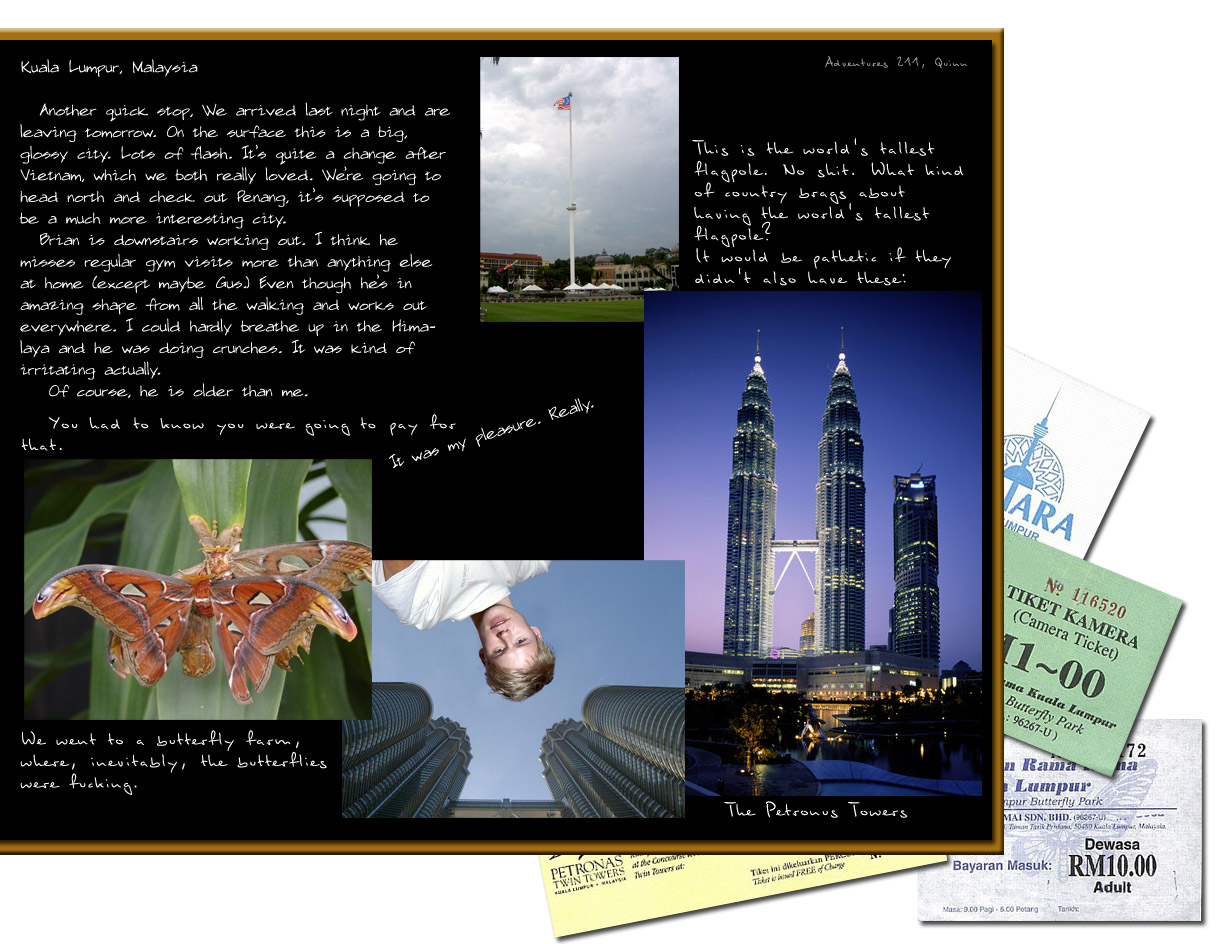This screenshot has height=944, width=1216.
Task: Click "Brian is downstairs working out" line
Action: point(218,241)
